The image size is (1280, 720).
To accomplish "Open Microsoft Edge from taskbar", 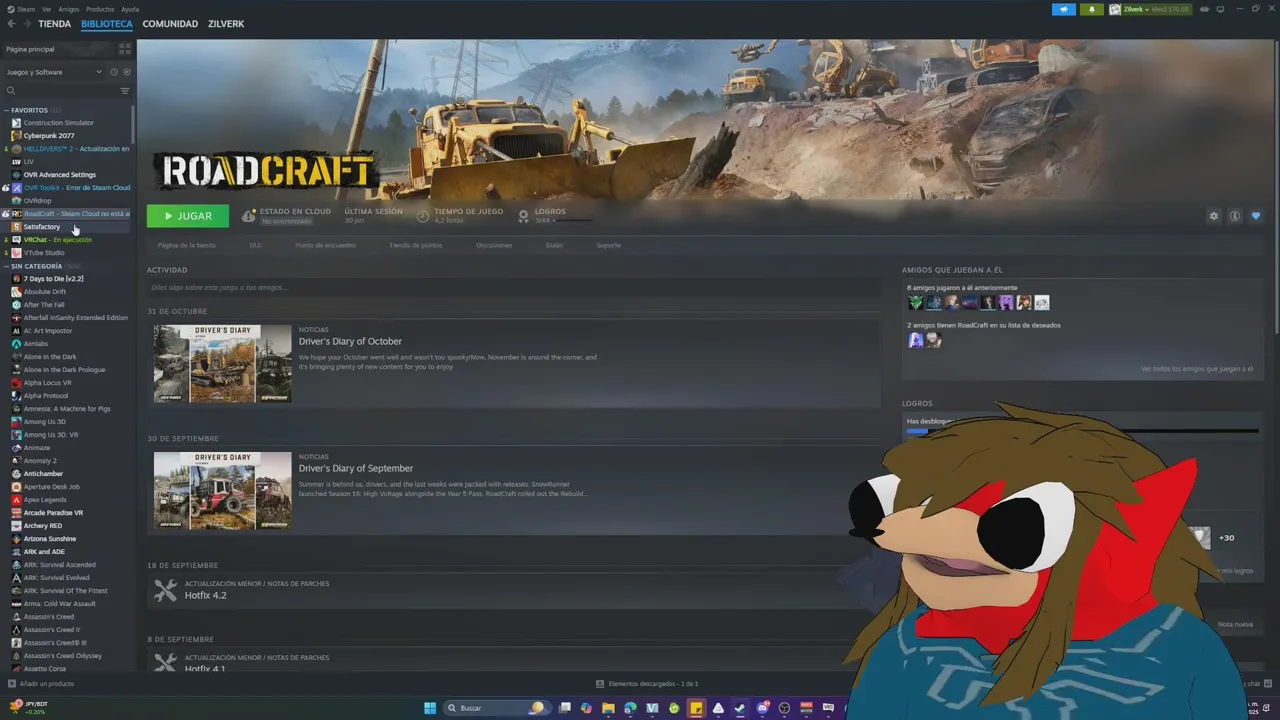I will coord(630,708).
